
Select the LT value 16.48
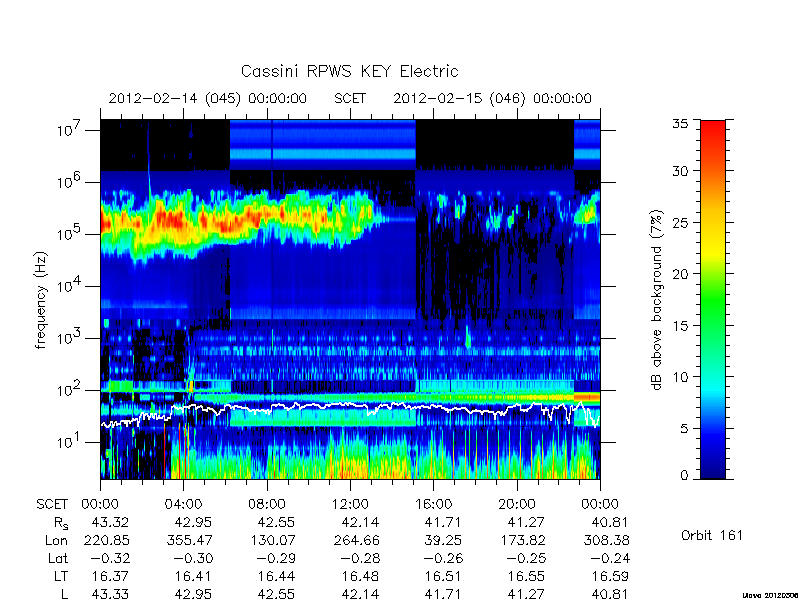coord(361,576)
